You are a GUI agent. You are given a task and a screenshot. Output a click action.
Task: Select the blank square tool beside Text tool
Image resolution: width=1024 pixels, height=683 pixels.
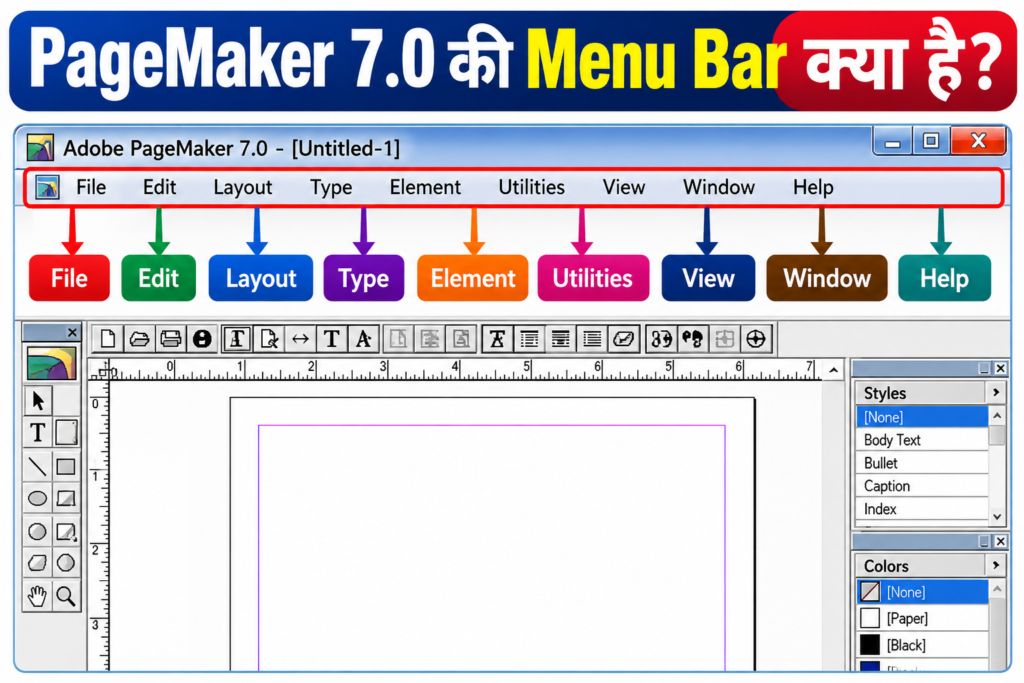[x=66, y=432]
